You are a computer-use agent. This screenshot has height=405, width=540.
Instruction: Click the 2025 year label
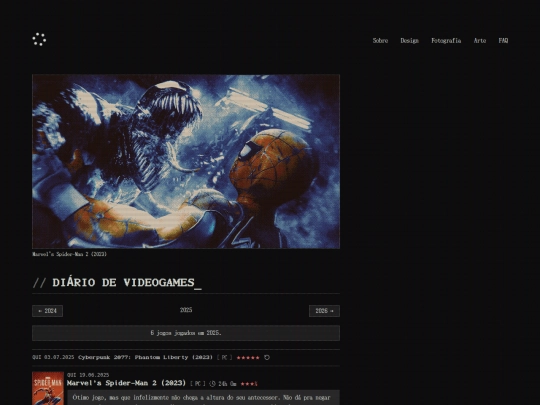(x=186, y=310)
